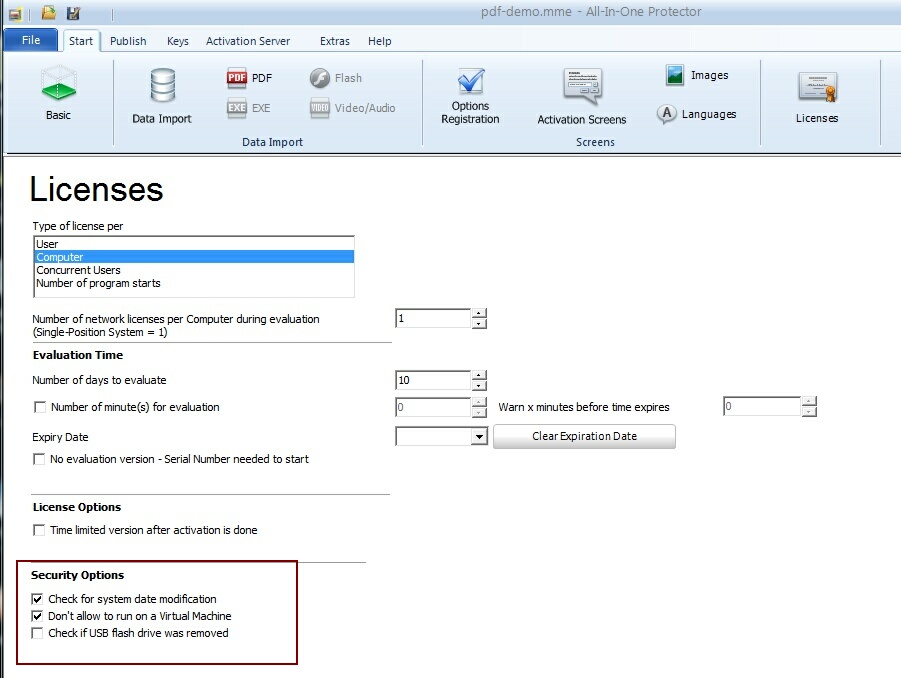The height and width of the screenshot is (678, 901).
Task: Click the Images icon in ribbon
Action: (x=676, y=76)
